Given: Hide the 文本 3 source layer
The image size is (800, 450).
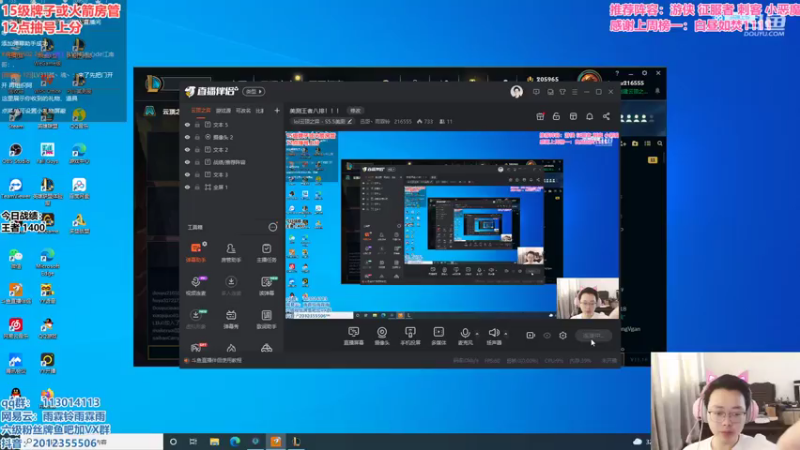Looking at the screenshot, I should pyautogui.click(x=187, y=174).
